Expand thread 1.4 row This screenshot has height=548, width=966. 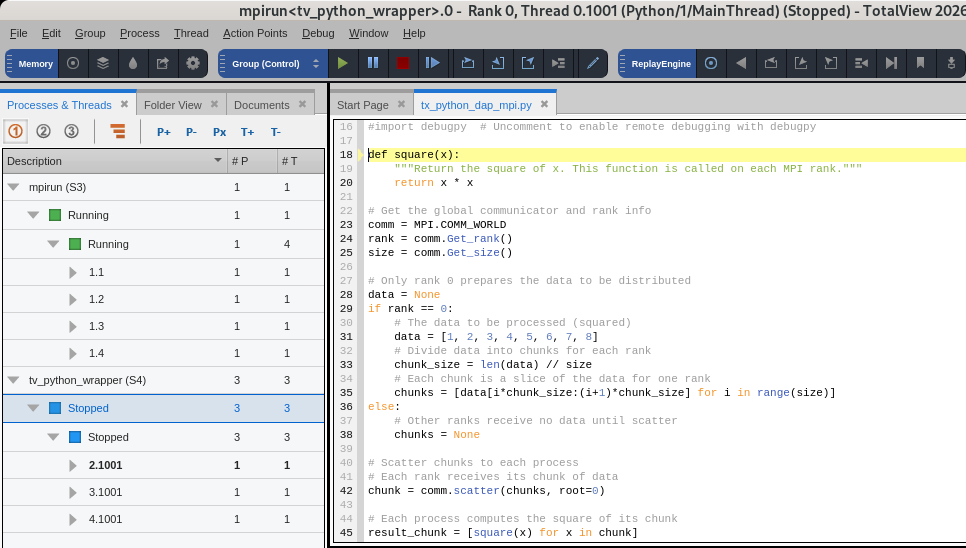pyautogui.click(x=73, y=353)
